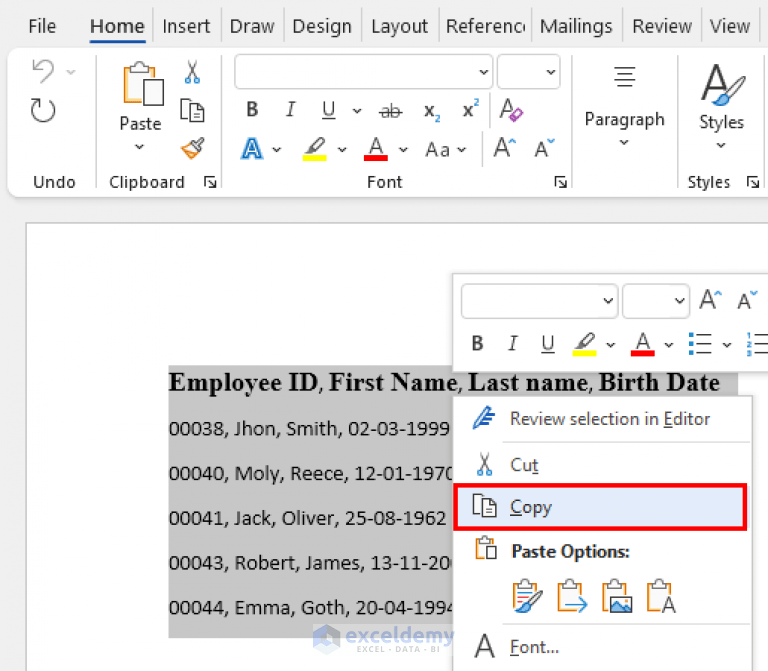Click the ribbon Copy pages icon
The image size is (768, 671).
point(192,110)
